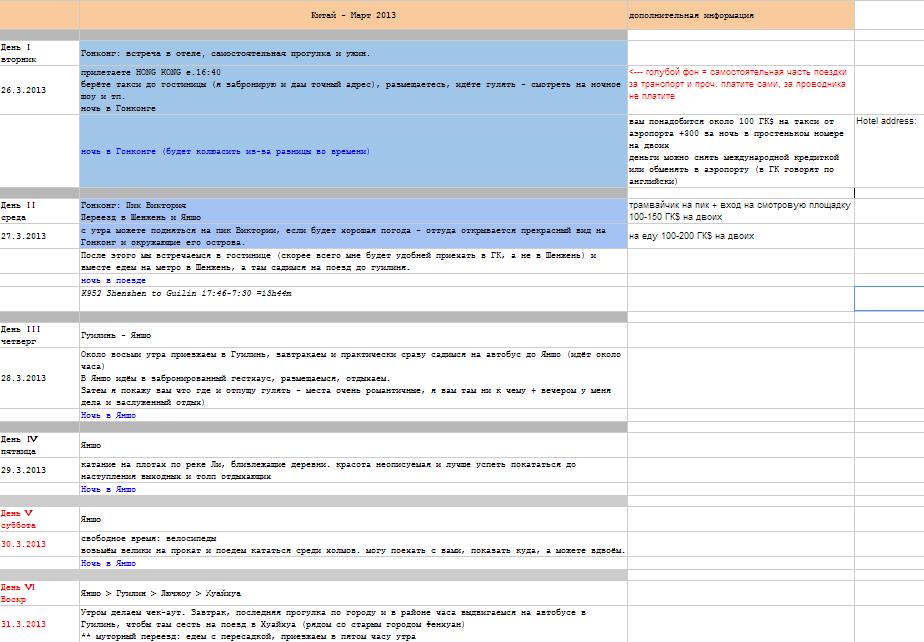
Task: Click the 'на еду 100-200 ГК$' cell
Action: [739, 236]
